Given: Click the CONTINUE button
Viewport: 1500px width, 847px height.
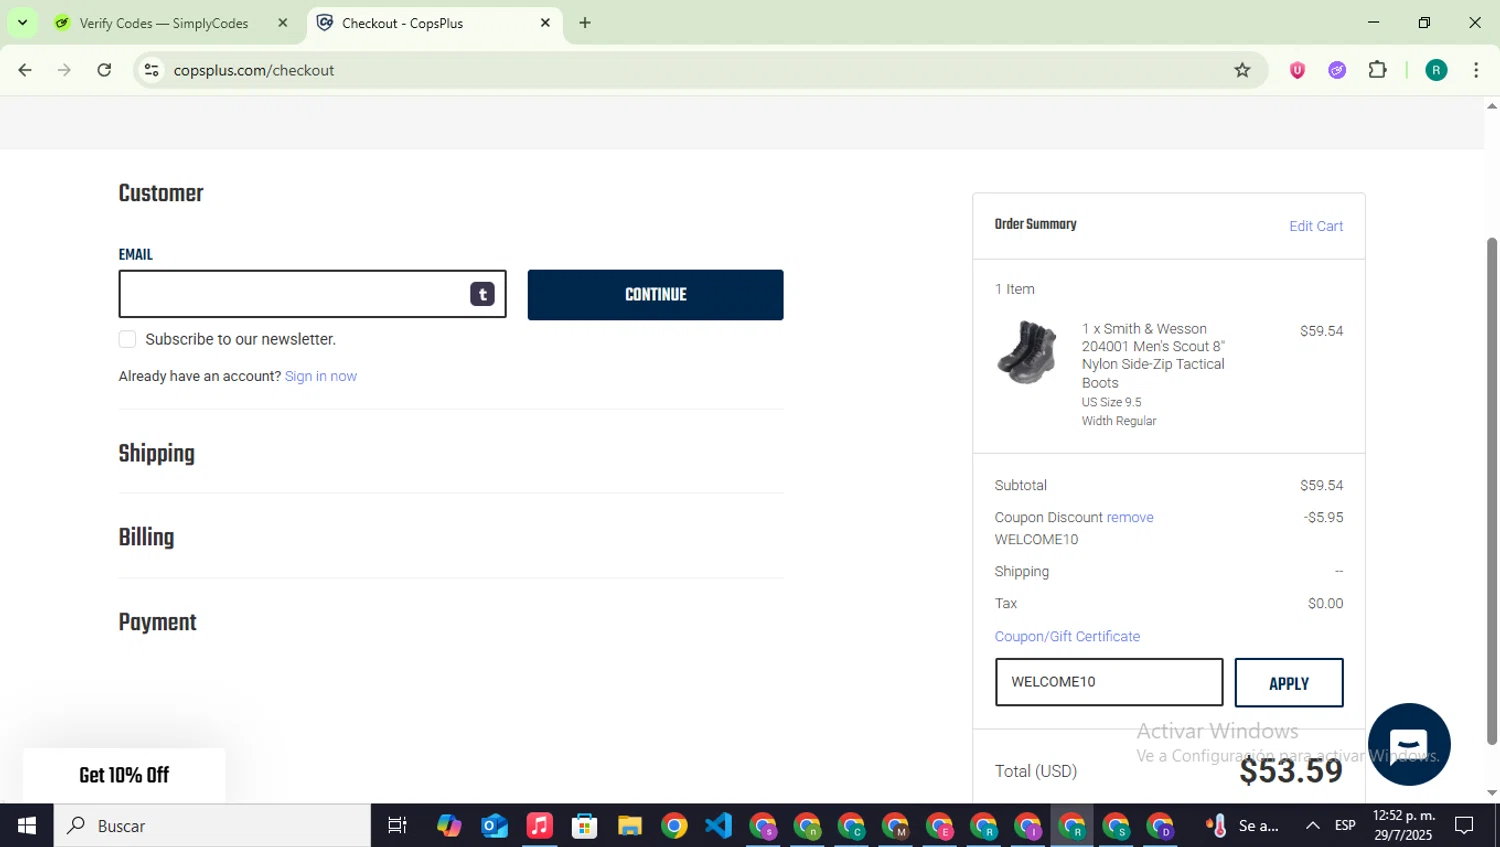Looking at the screenshot, I should pos(655,295).
